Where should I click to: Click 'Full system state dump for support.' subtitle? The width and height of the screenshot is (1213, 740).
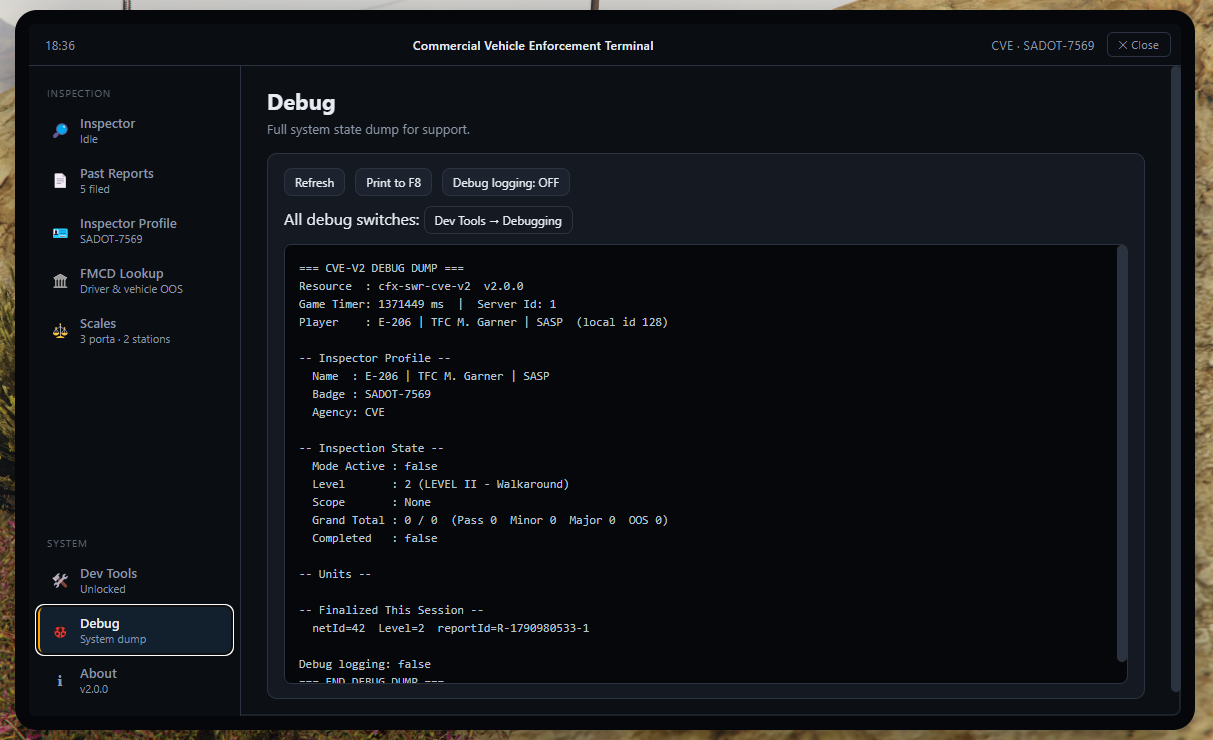[x=368, y=130]
